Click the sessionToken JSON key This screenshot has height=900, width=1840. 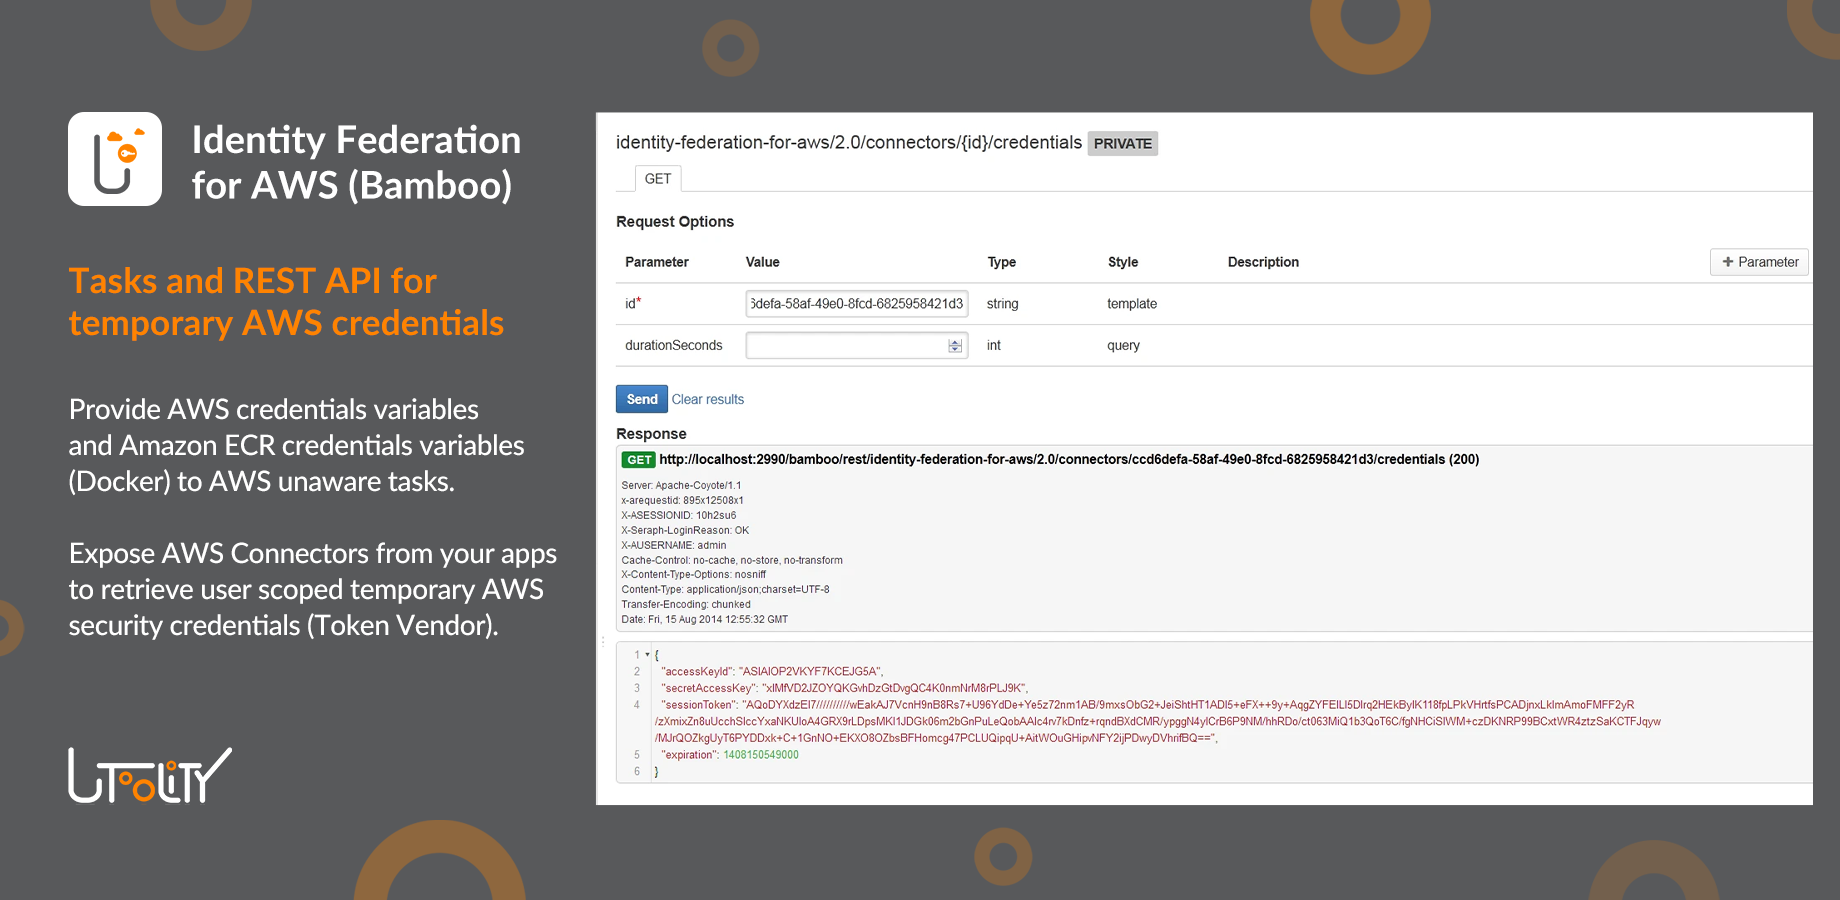click(x=698, y=705)
